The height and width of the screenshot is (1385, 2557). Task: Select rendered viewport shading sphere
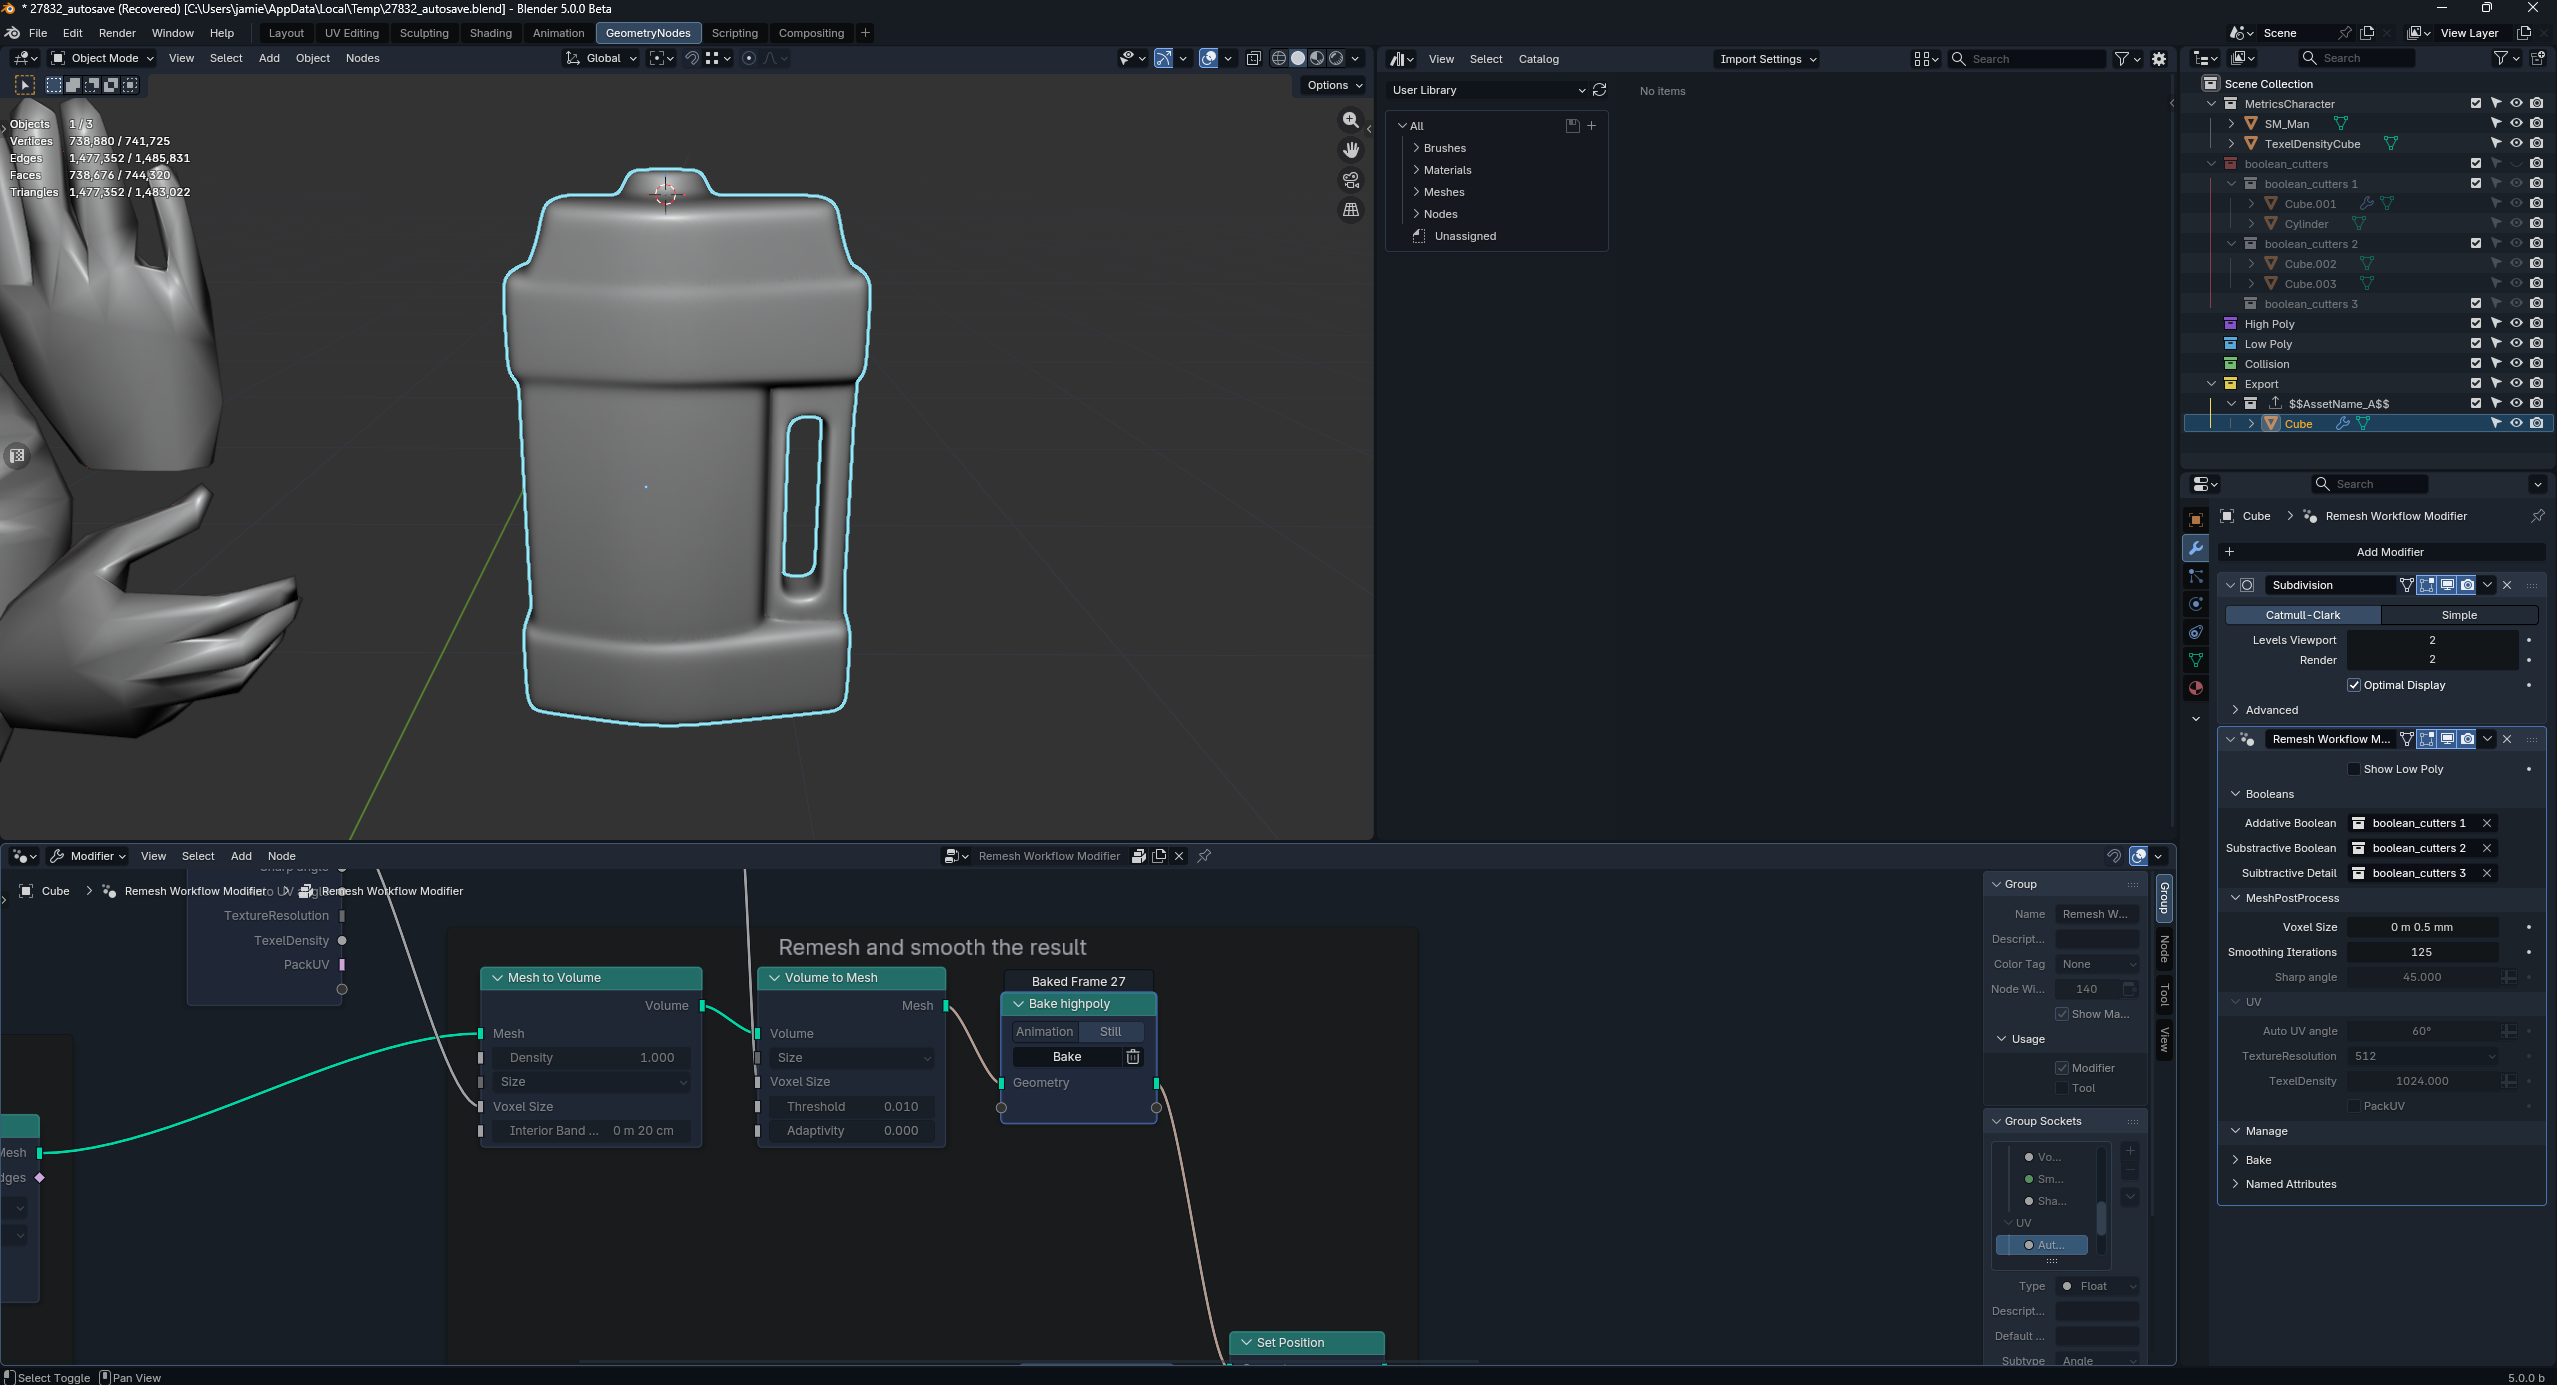1336,58
